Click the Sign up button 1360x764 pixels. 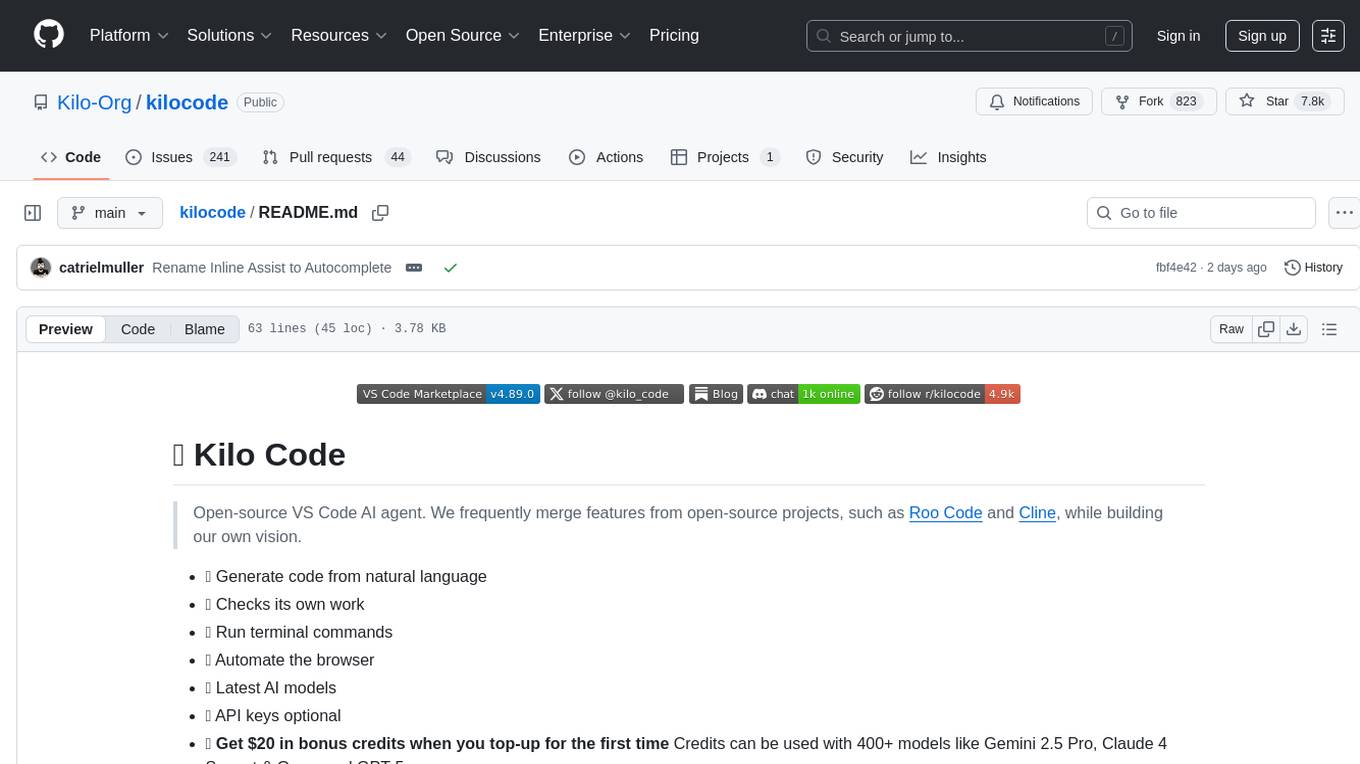[1262, 36]
